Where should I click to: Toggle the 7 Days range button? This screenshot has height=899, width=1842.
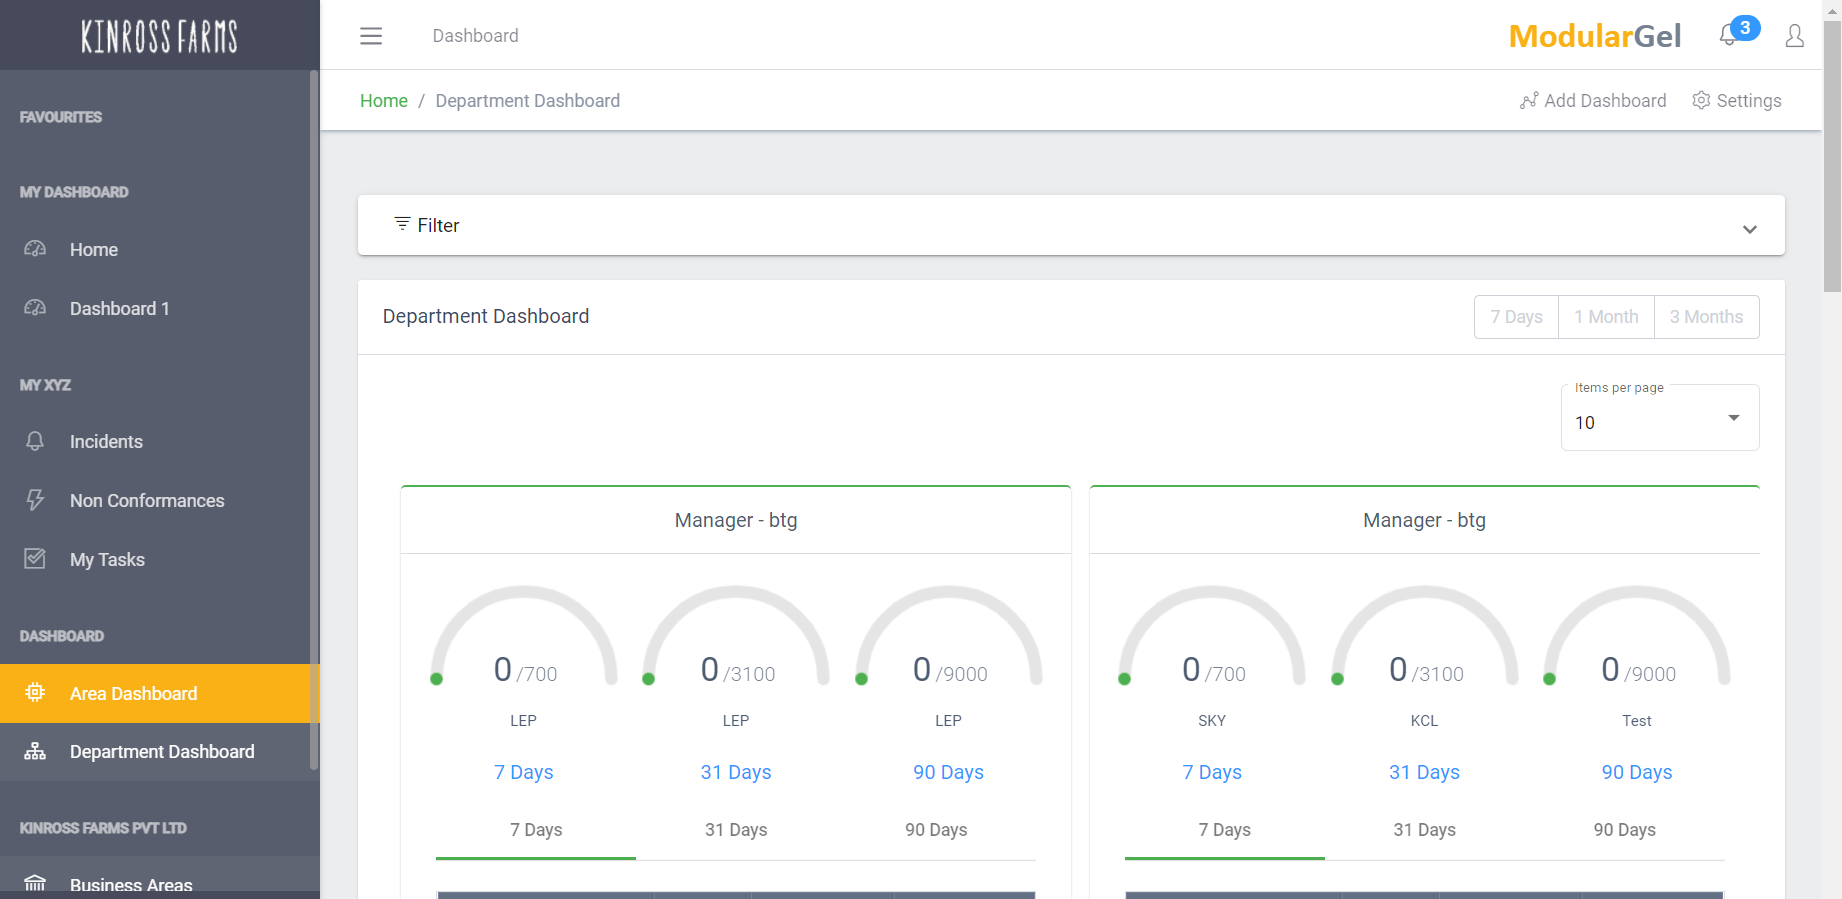[x=1516, y=317]
